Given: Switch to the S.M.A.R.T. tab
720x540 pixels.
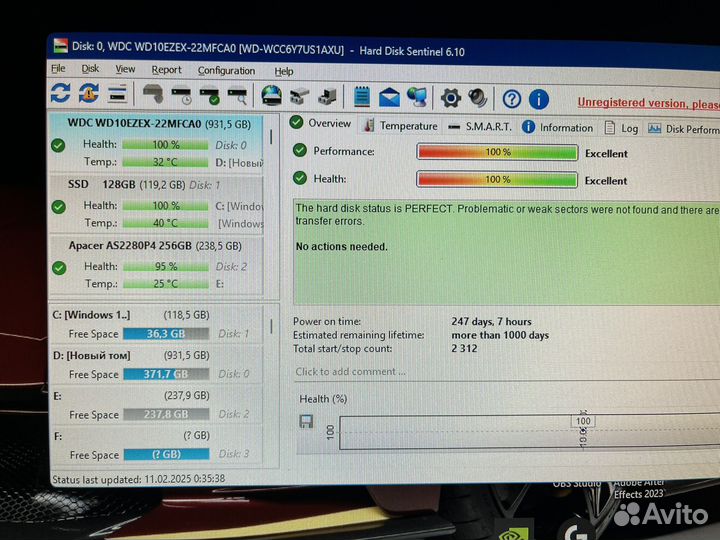Looking at the screenshot, I should pos(479,127).
